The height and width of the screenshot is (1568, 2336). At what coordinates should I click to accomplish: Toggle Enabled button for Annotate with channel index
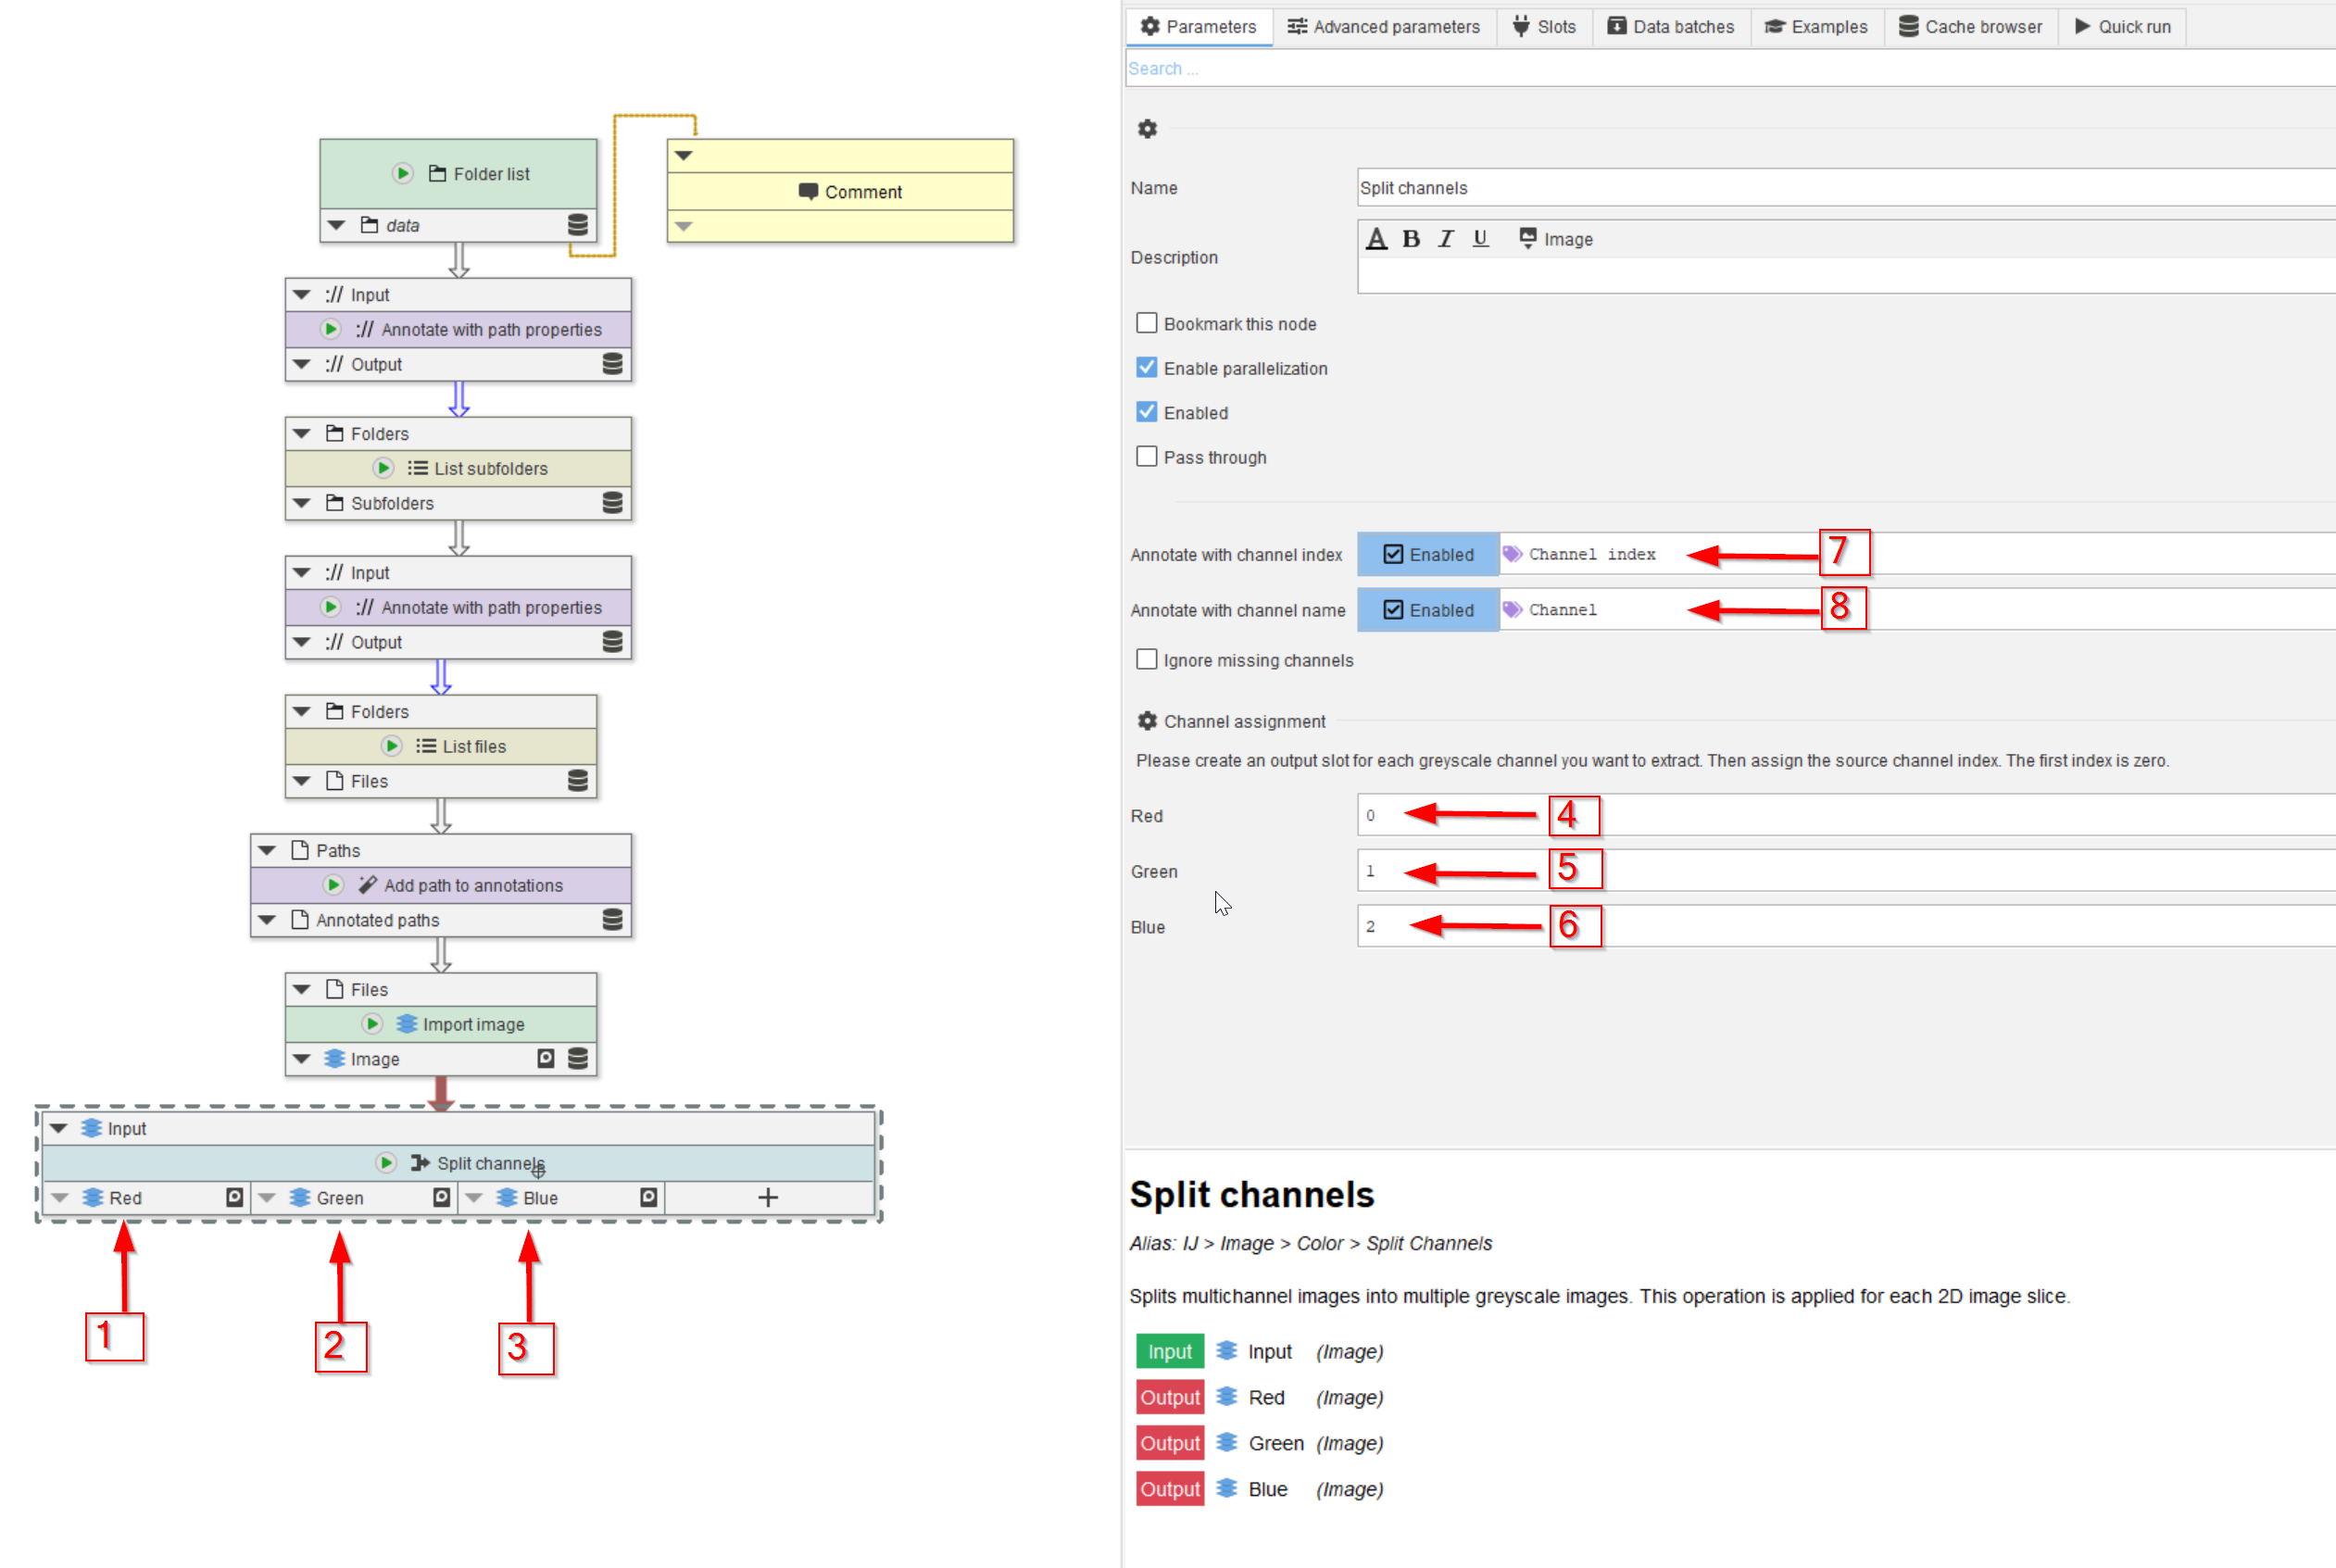pos(1427,554)
